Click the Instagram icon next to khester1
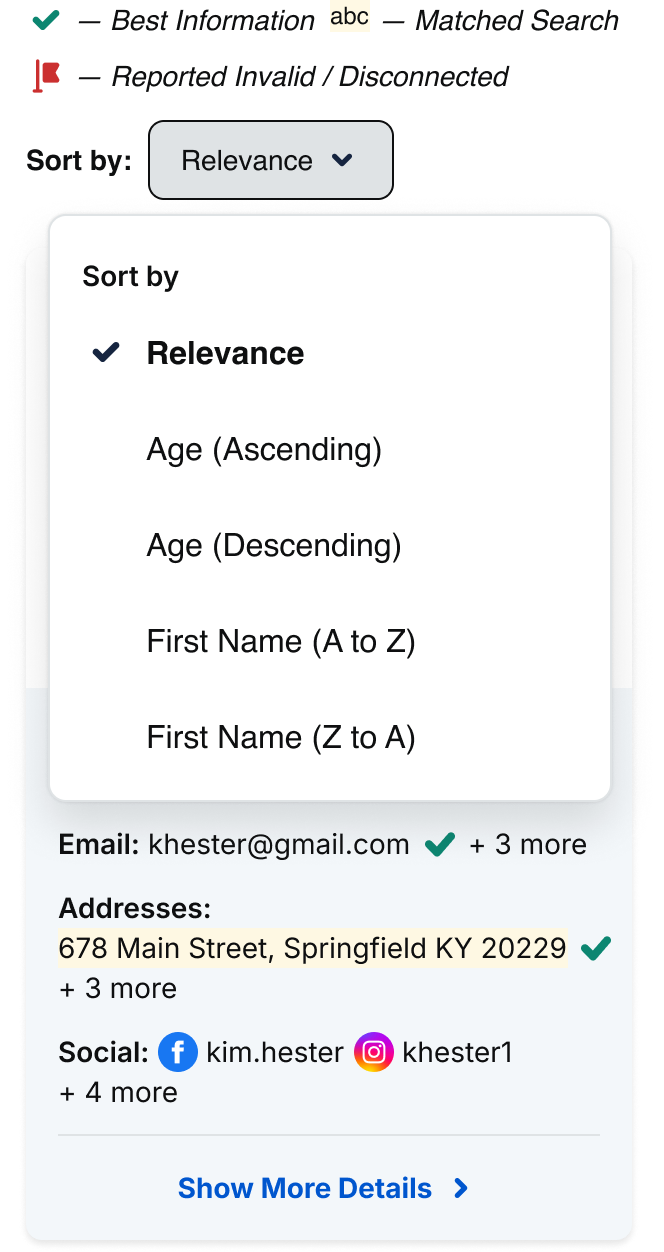This screenshot has height=1252, width=664. click(374, 1053)
